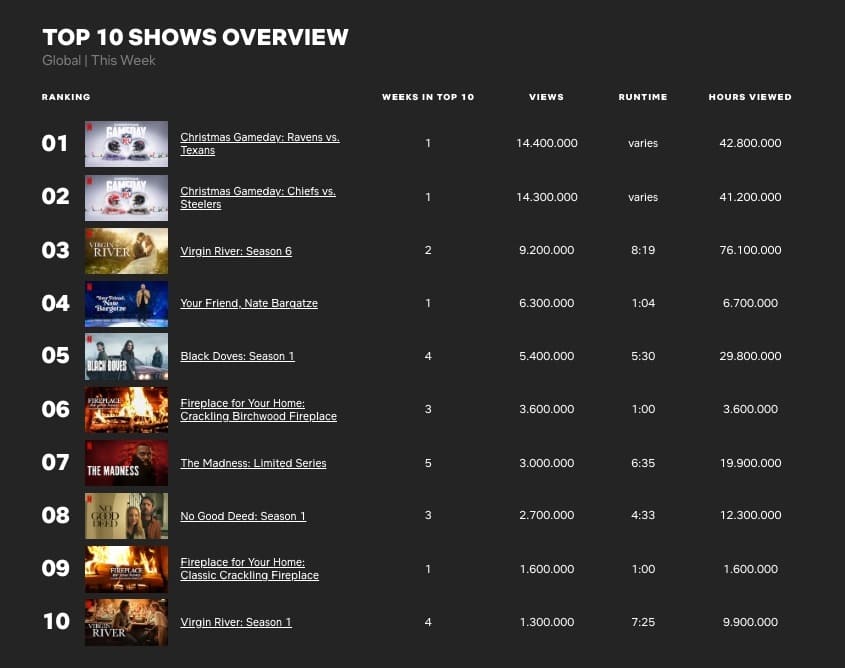Select the No Good Deed thumbnail
The width and height of the screenshot is (845, 668).
point(126,516)
